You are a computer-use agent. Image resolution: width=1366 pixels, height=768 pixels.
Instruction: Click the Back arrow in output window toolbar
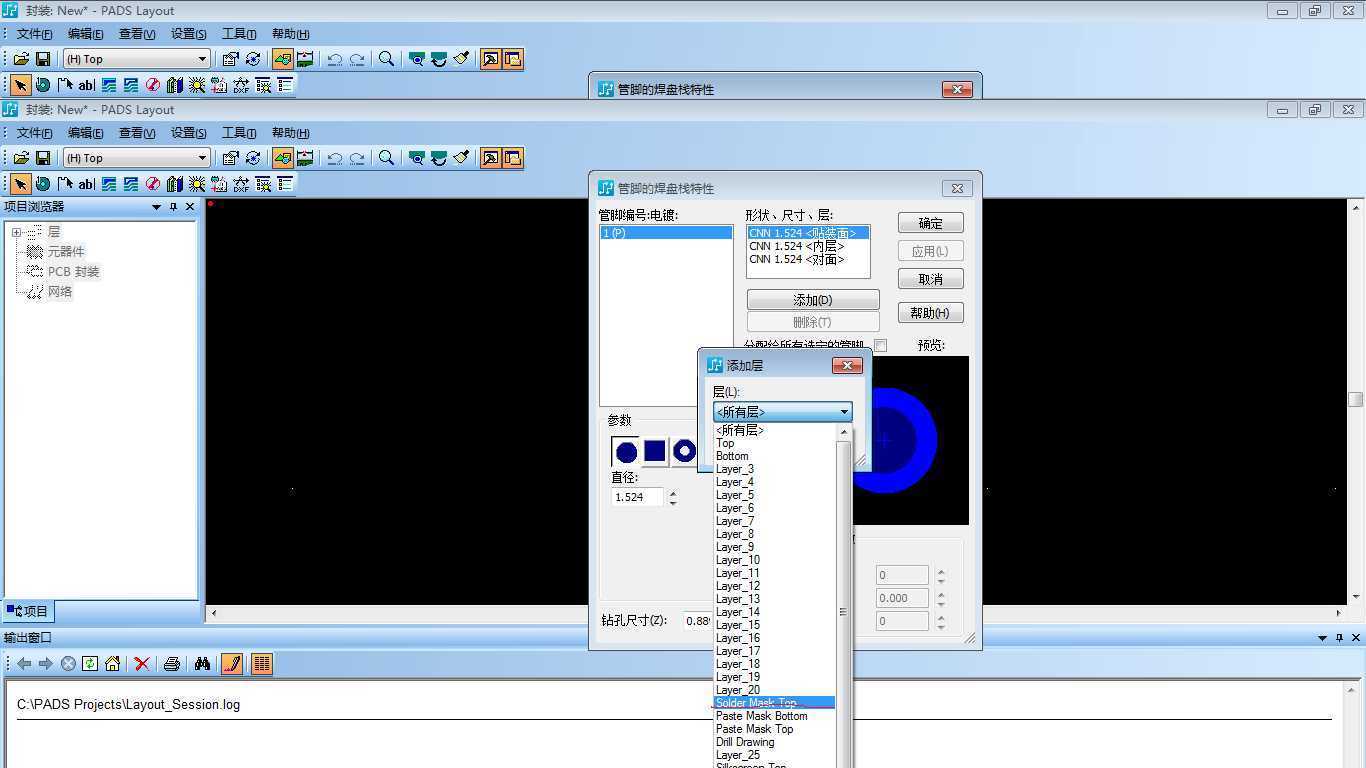(24, 664)
